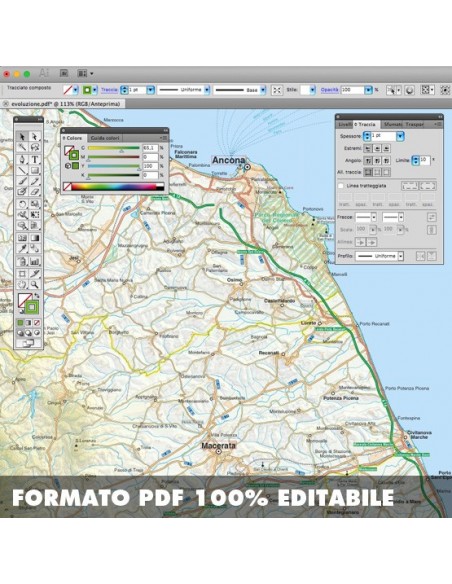Select the Scale tool
Screen dimensions: 452x584
pyautogui.click(x=35, y=204)
